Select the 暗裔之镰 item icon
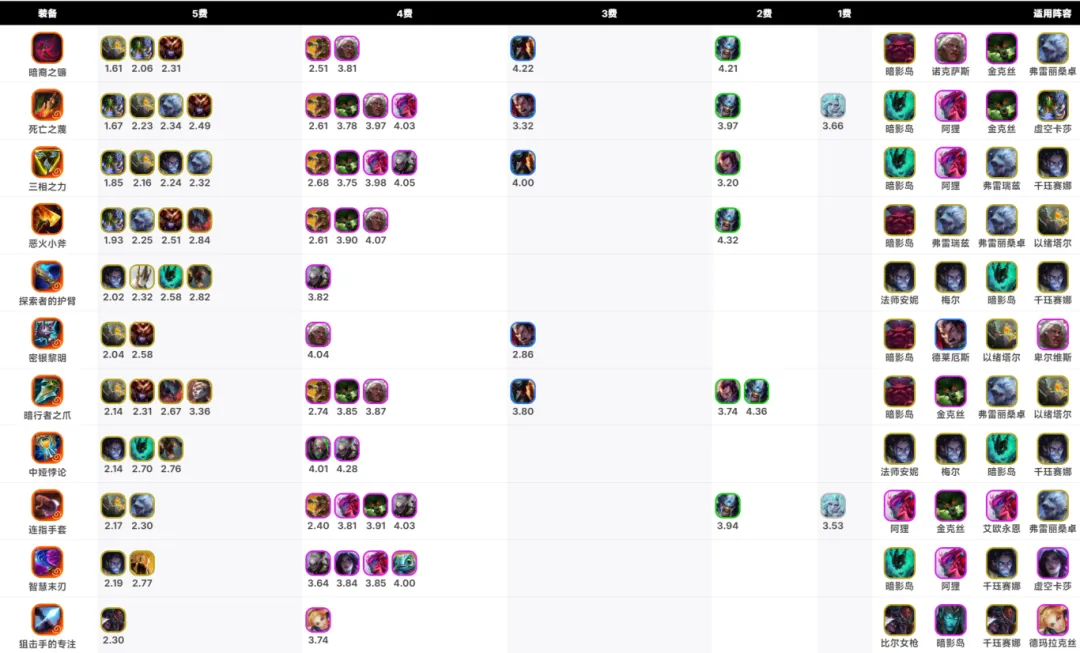The height and width of the screenshot is (653, 1080). point(48,48)
